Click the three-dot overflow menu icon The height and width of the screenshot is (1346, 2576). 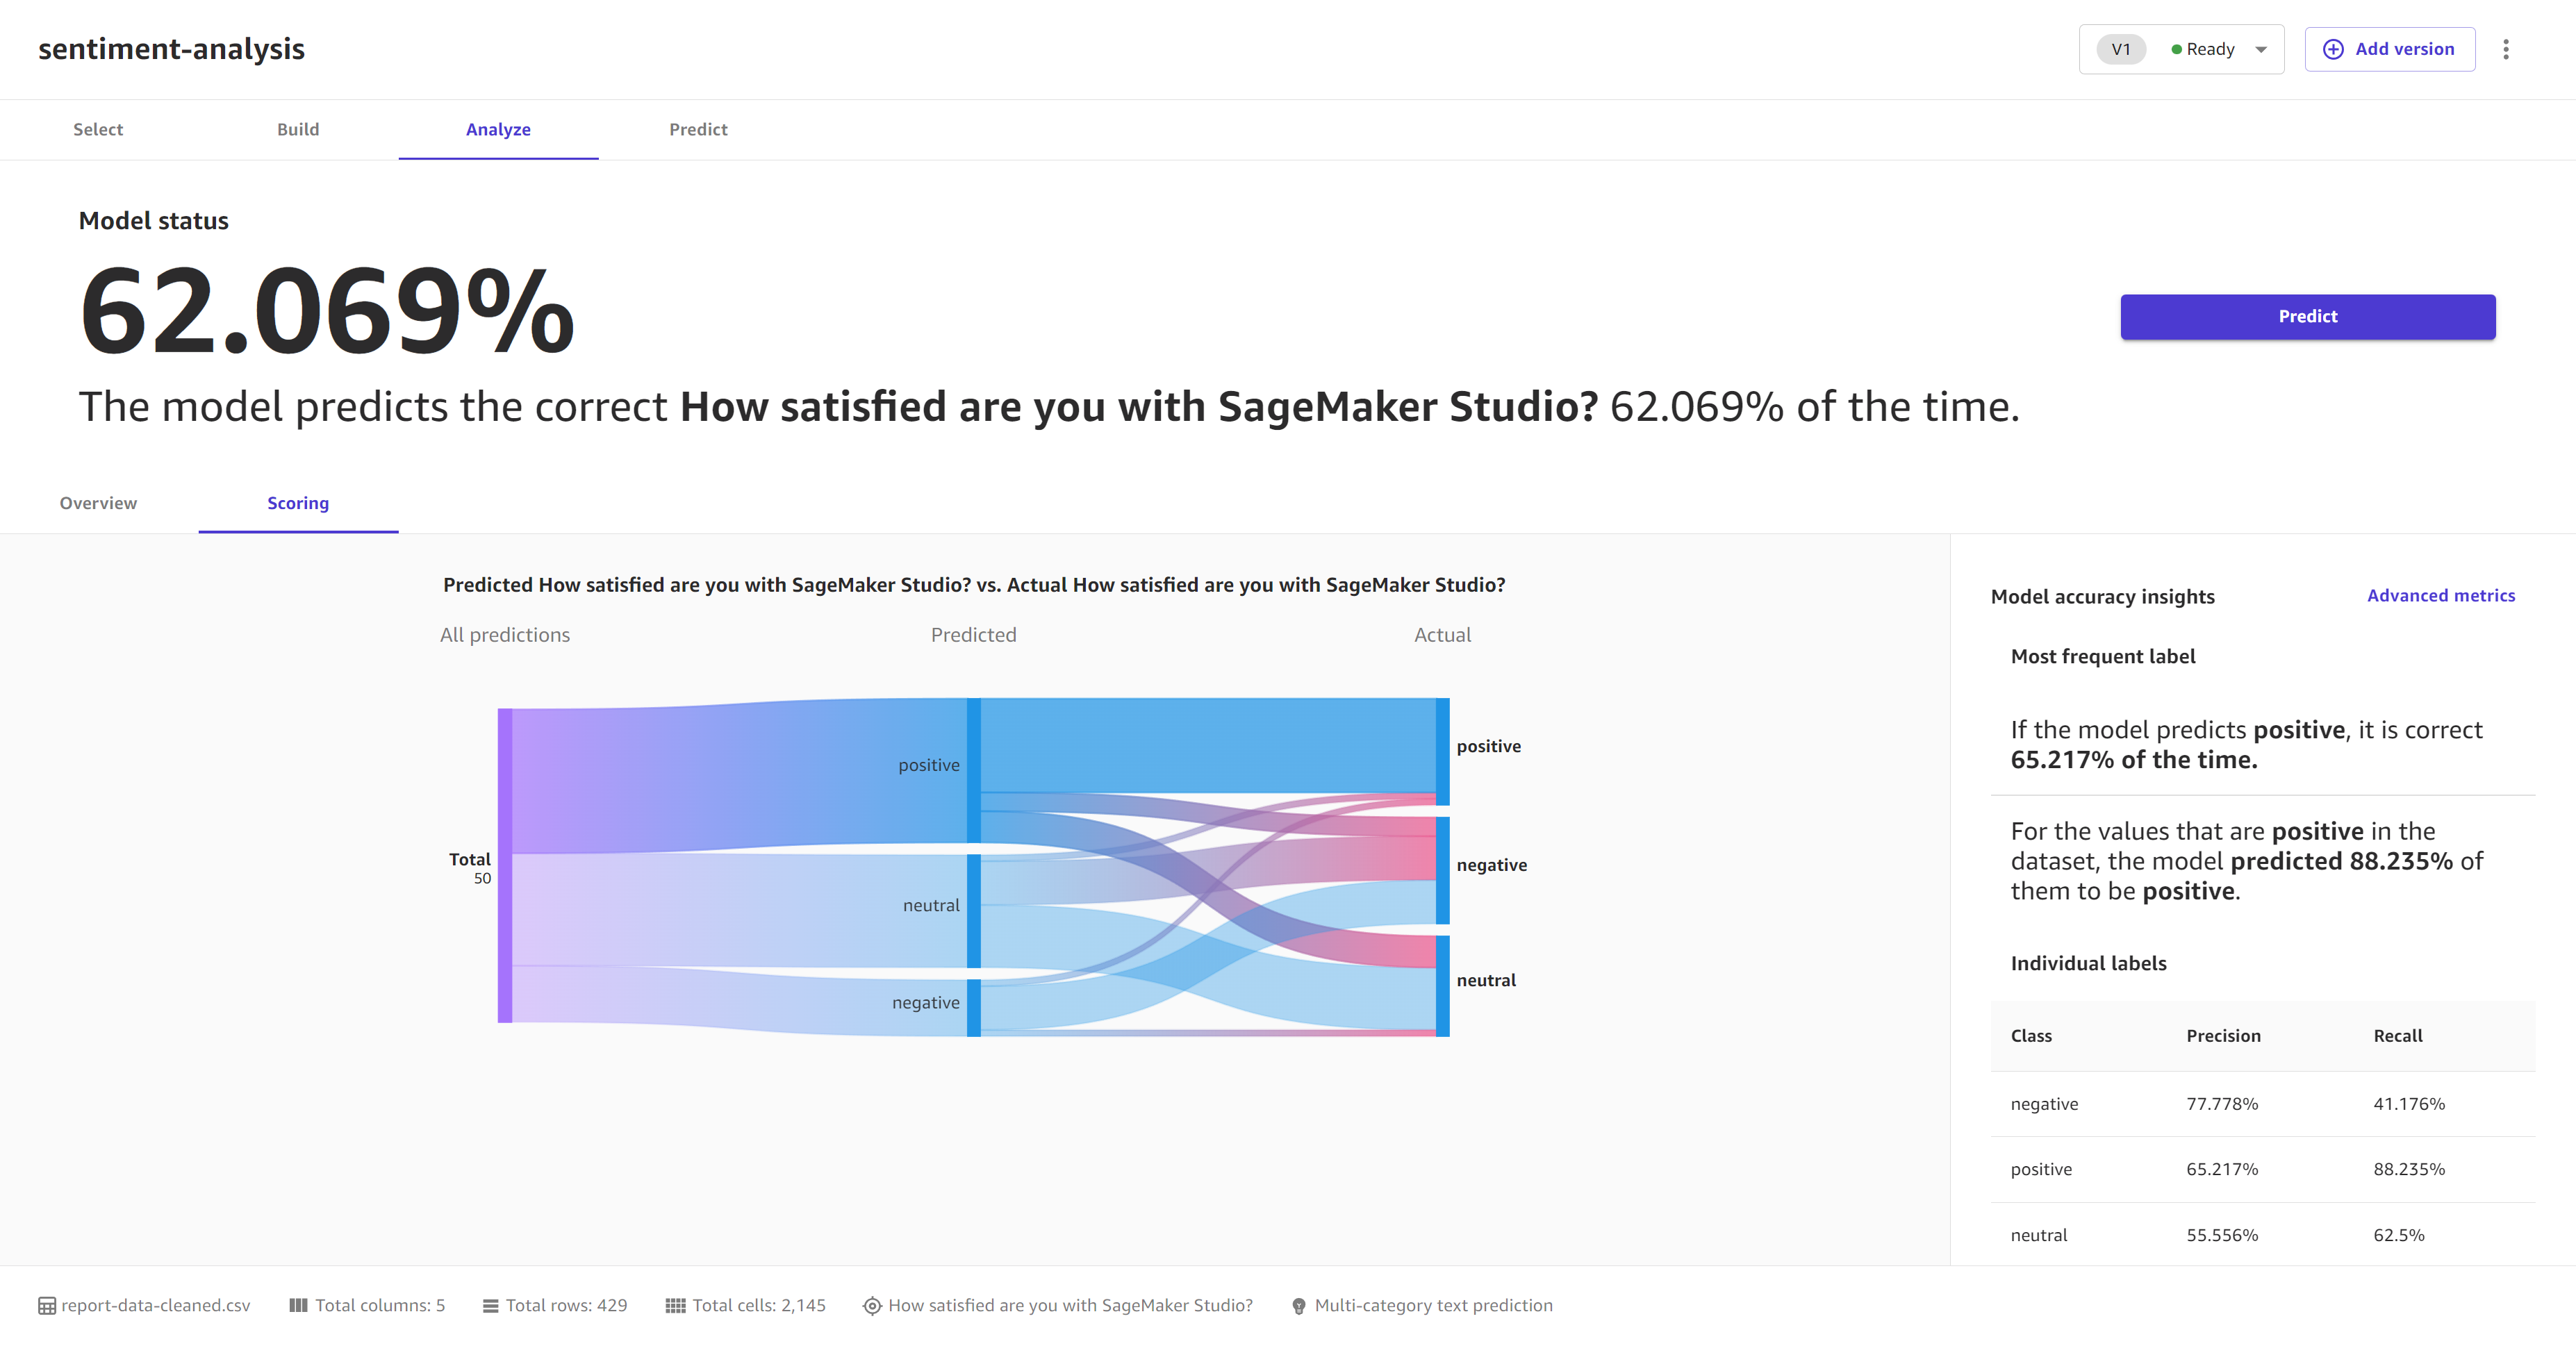point(2504,49)
